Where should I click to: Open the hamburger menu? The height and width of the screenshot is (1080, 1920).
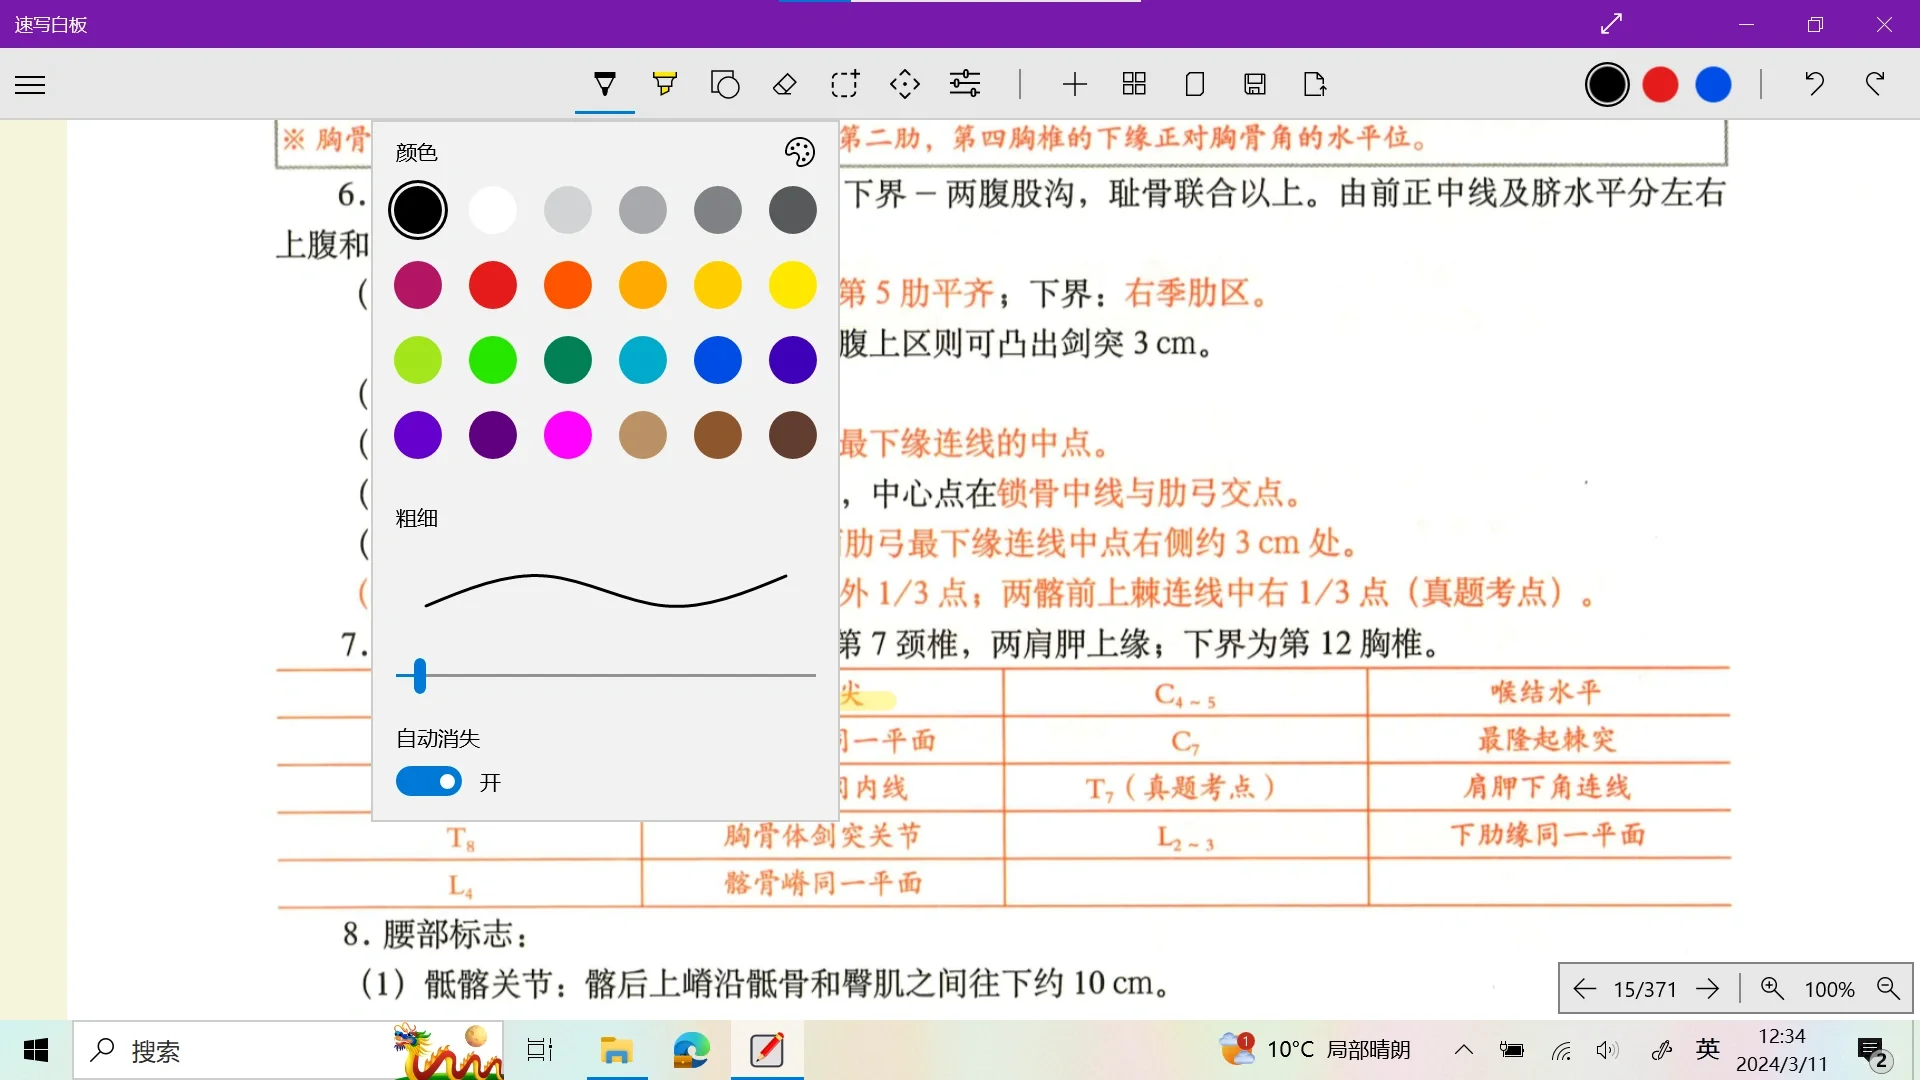[30, 84]
